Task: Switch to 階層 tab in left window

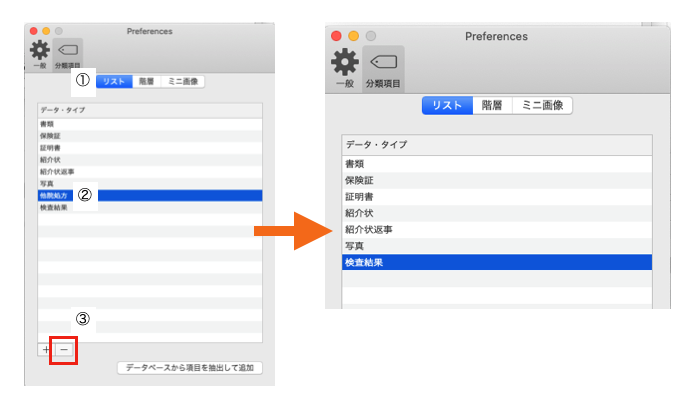Action: (145, 82)
